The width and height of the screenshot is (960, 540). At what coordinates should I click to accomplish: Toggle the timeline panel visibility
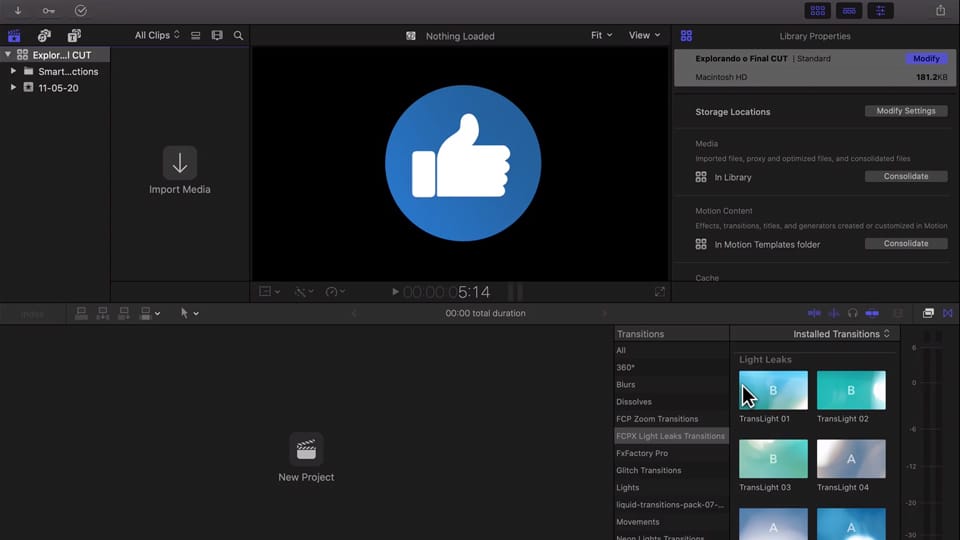(849, 10)
